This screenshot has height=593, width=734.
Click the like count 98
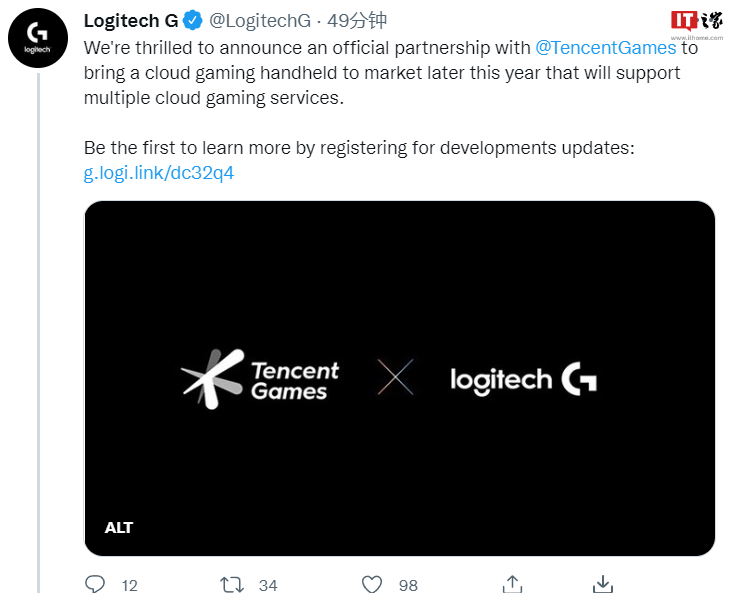point(408,585)
